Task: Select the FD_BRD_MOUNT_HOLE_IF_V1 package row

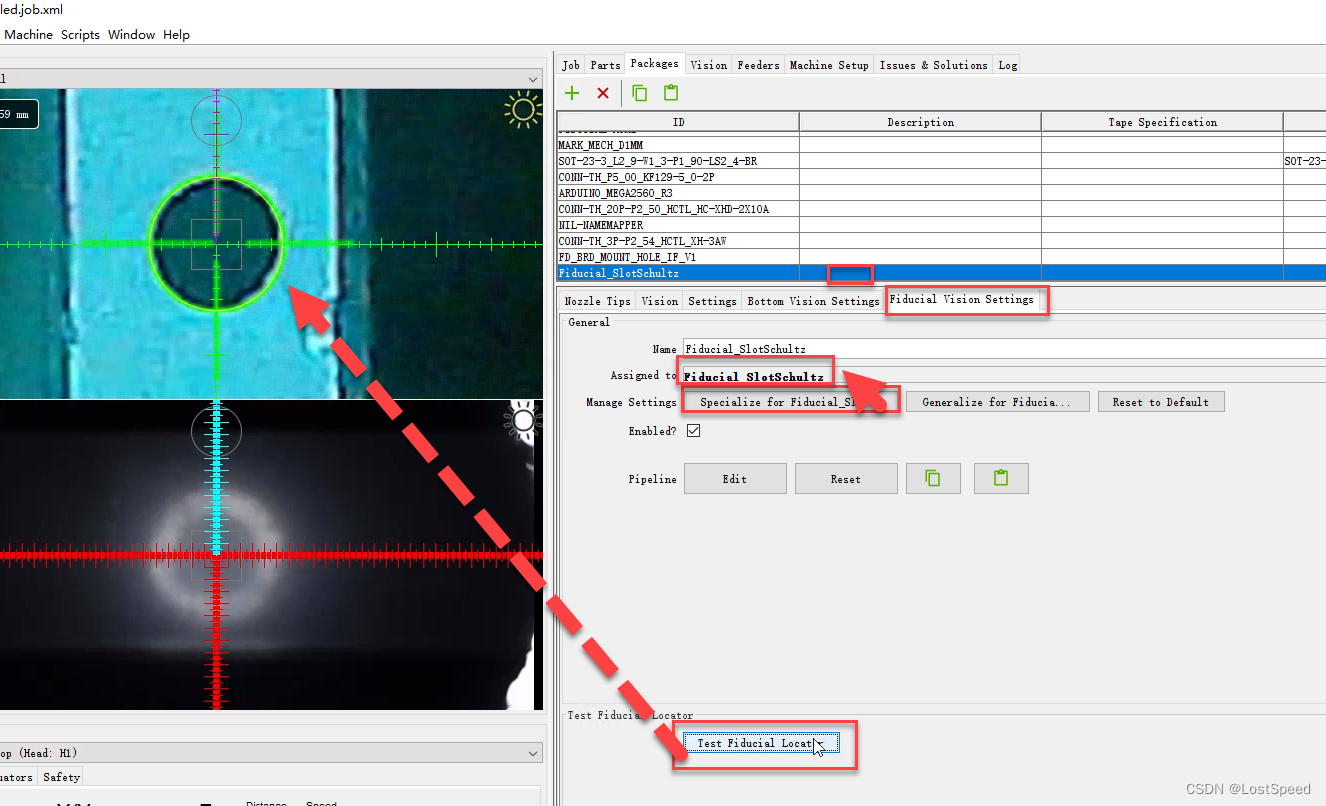Action: [941, 257]
